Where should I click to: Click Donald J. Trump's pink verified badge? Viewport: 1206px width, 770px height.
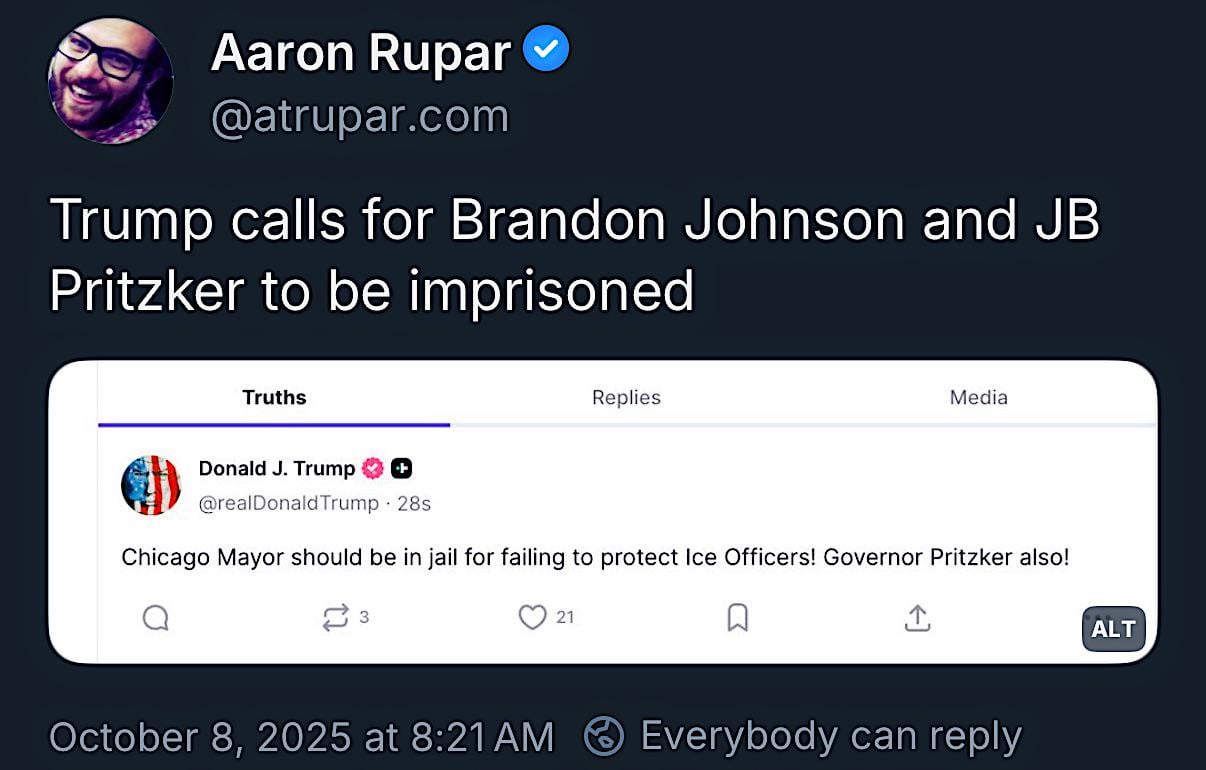click(373, 468)
